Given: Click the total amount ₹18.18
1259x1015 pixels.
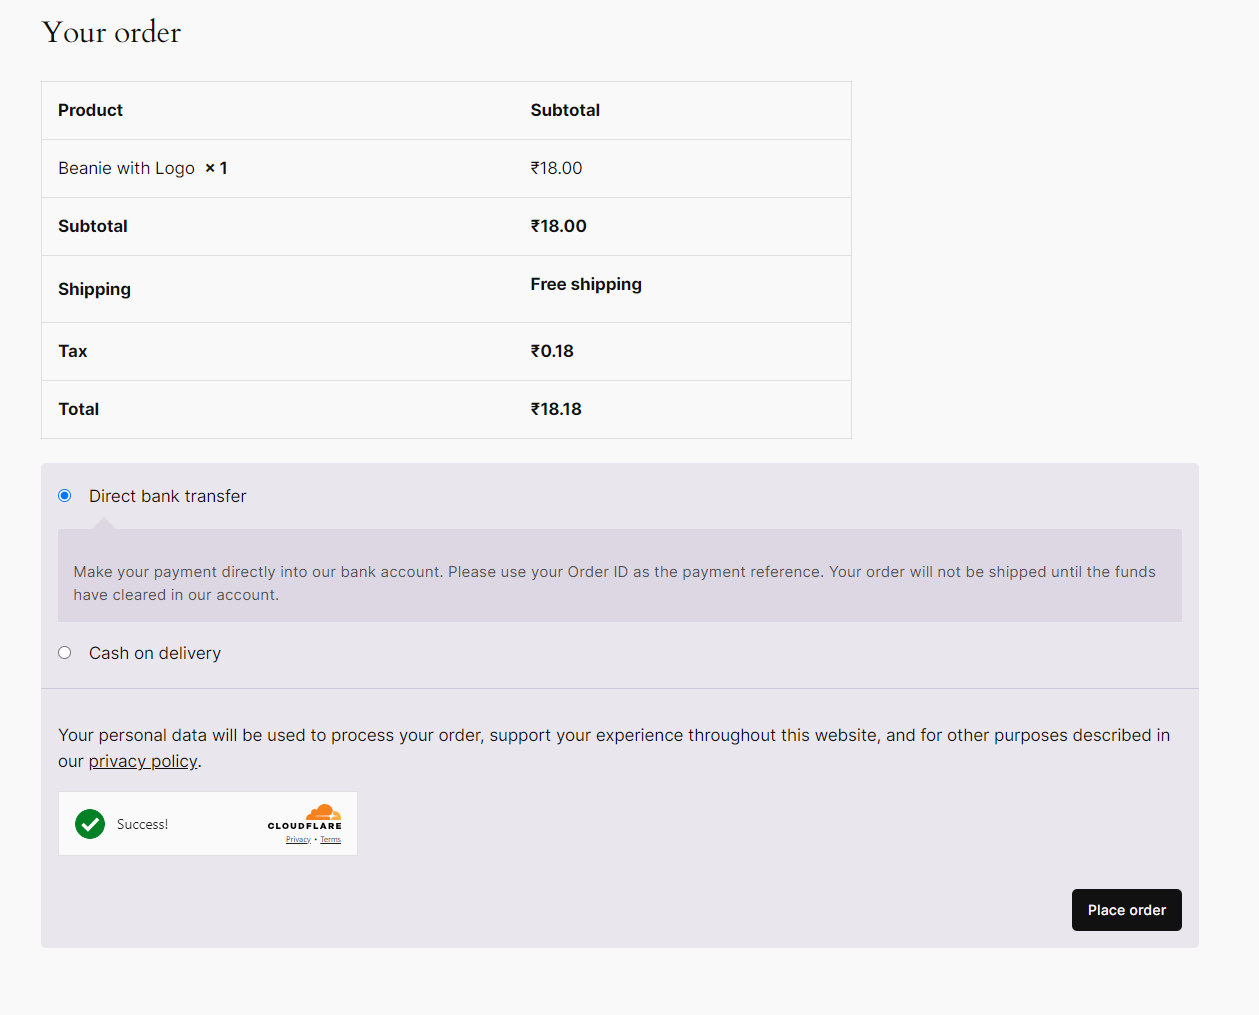Looking at the screenshot, I should click(556, 409).
